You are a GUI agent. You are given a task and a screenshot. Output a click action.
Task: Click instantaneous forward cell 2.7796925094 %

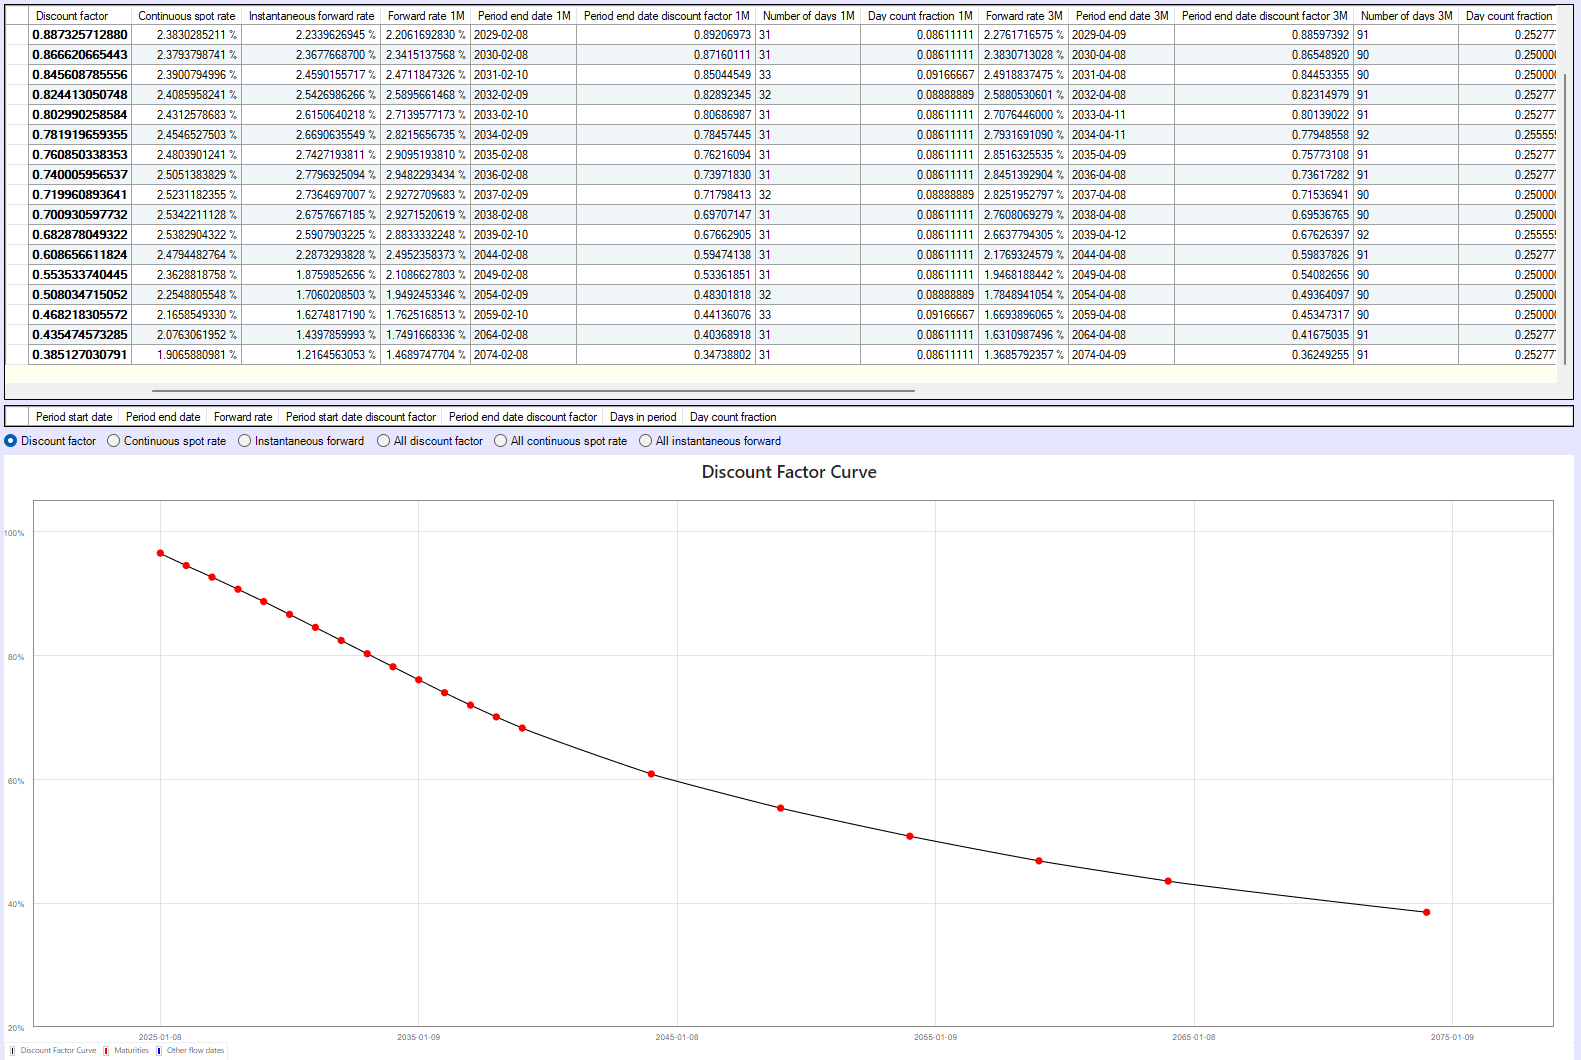click(x=311, y=175)
